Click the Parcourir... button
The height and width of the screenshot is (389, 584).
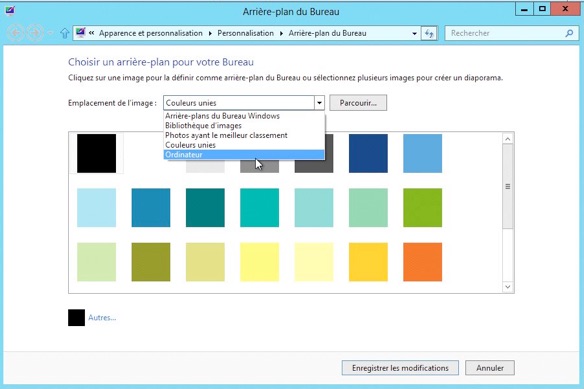click(x=358, y=103)
